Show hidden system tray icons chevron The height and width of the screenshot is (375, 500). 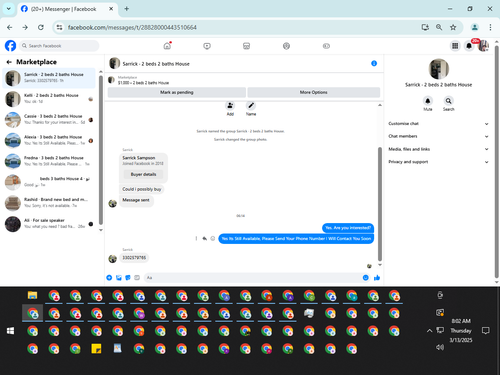[x=429, y=331]
